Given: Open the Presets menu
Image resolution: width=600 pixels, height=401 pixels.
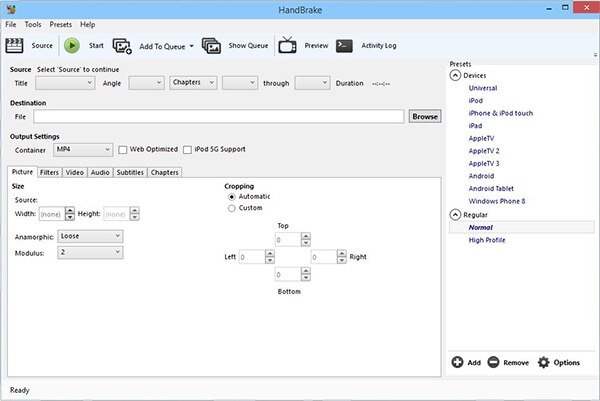Looking at the screenshot, I should point(60,24).
